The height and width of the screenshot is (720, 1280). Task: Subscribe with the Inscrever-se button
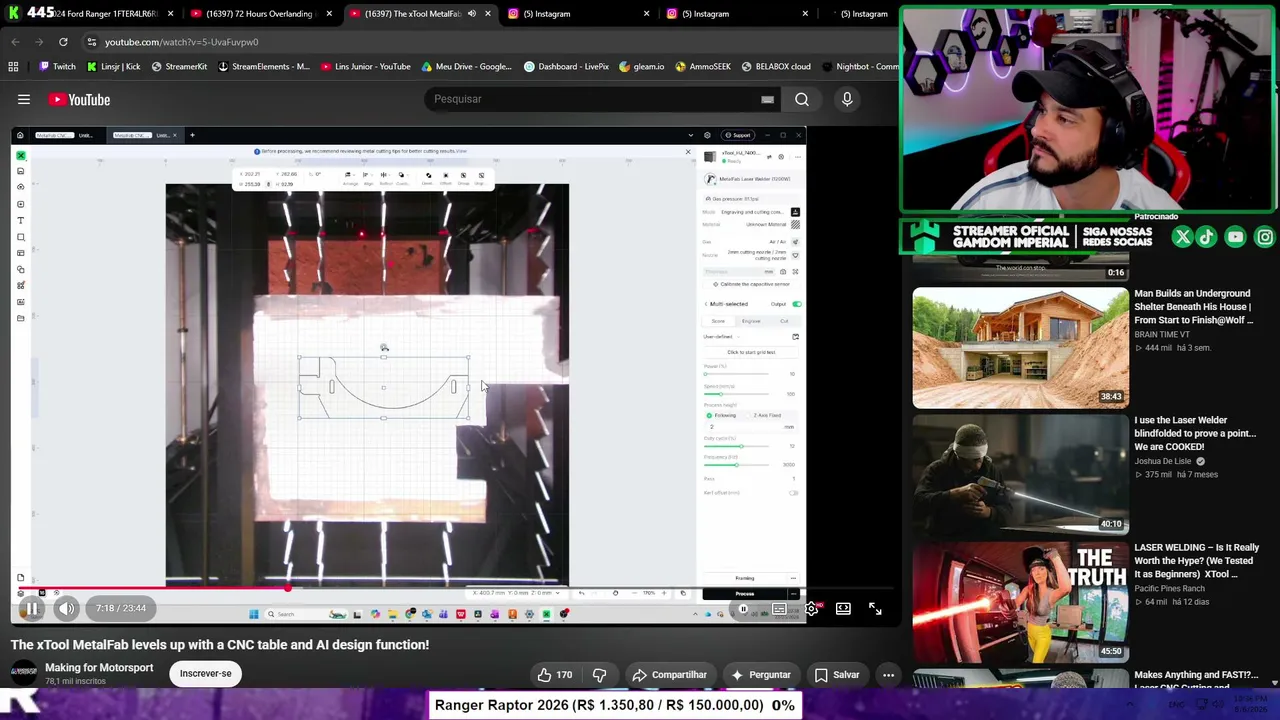(x=205, y=673)
